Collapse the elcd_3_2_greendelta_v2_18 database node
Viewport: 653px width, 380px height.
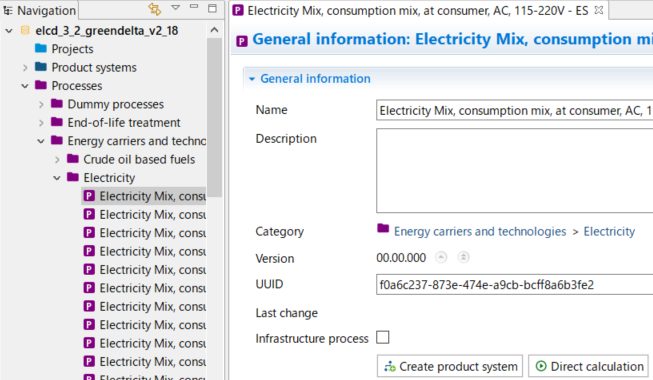point(9,31)
